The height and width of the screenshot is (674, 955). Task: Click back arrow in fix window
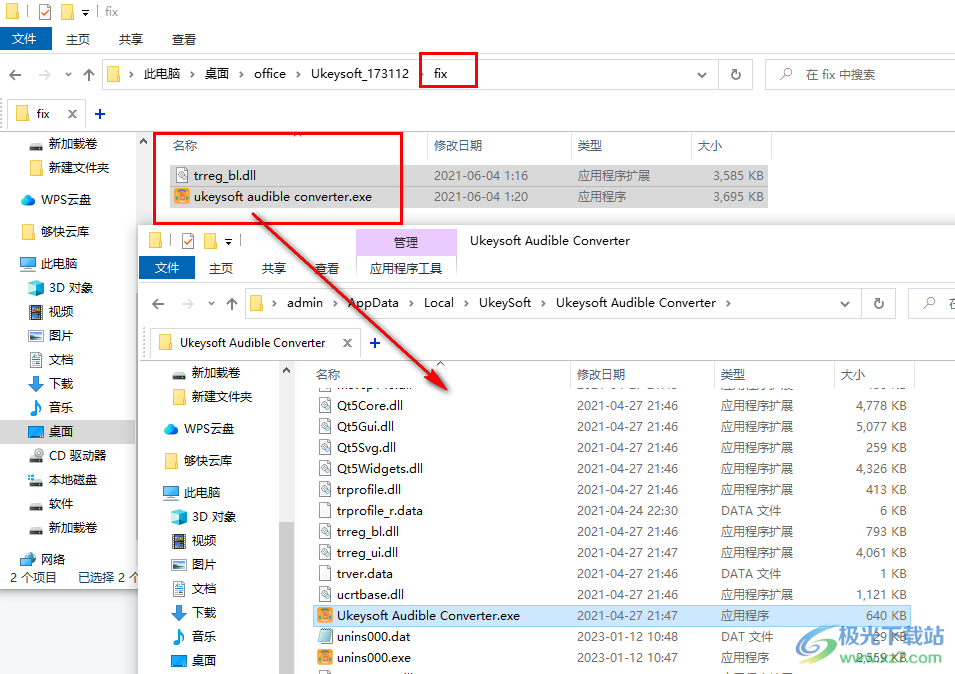(15, 75)
